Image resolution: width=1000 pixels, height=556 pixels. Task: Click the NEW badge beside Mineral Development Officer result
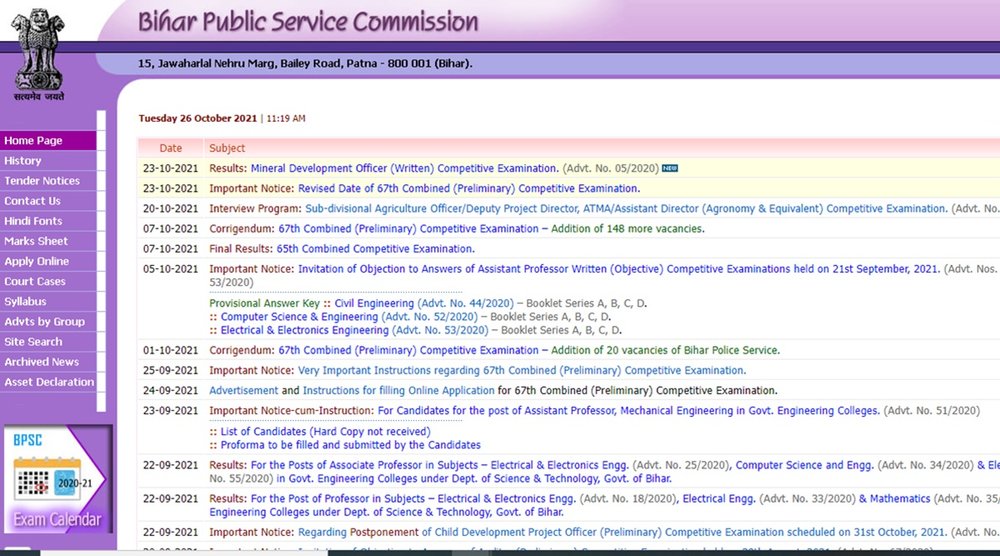coord(670,168)
